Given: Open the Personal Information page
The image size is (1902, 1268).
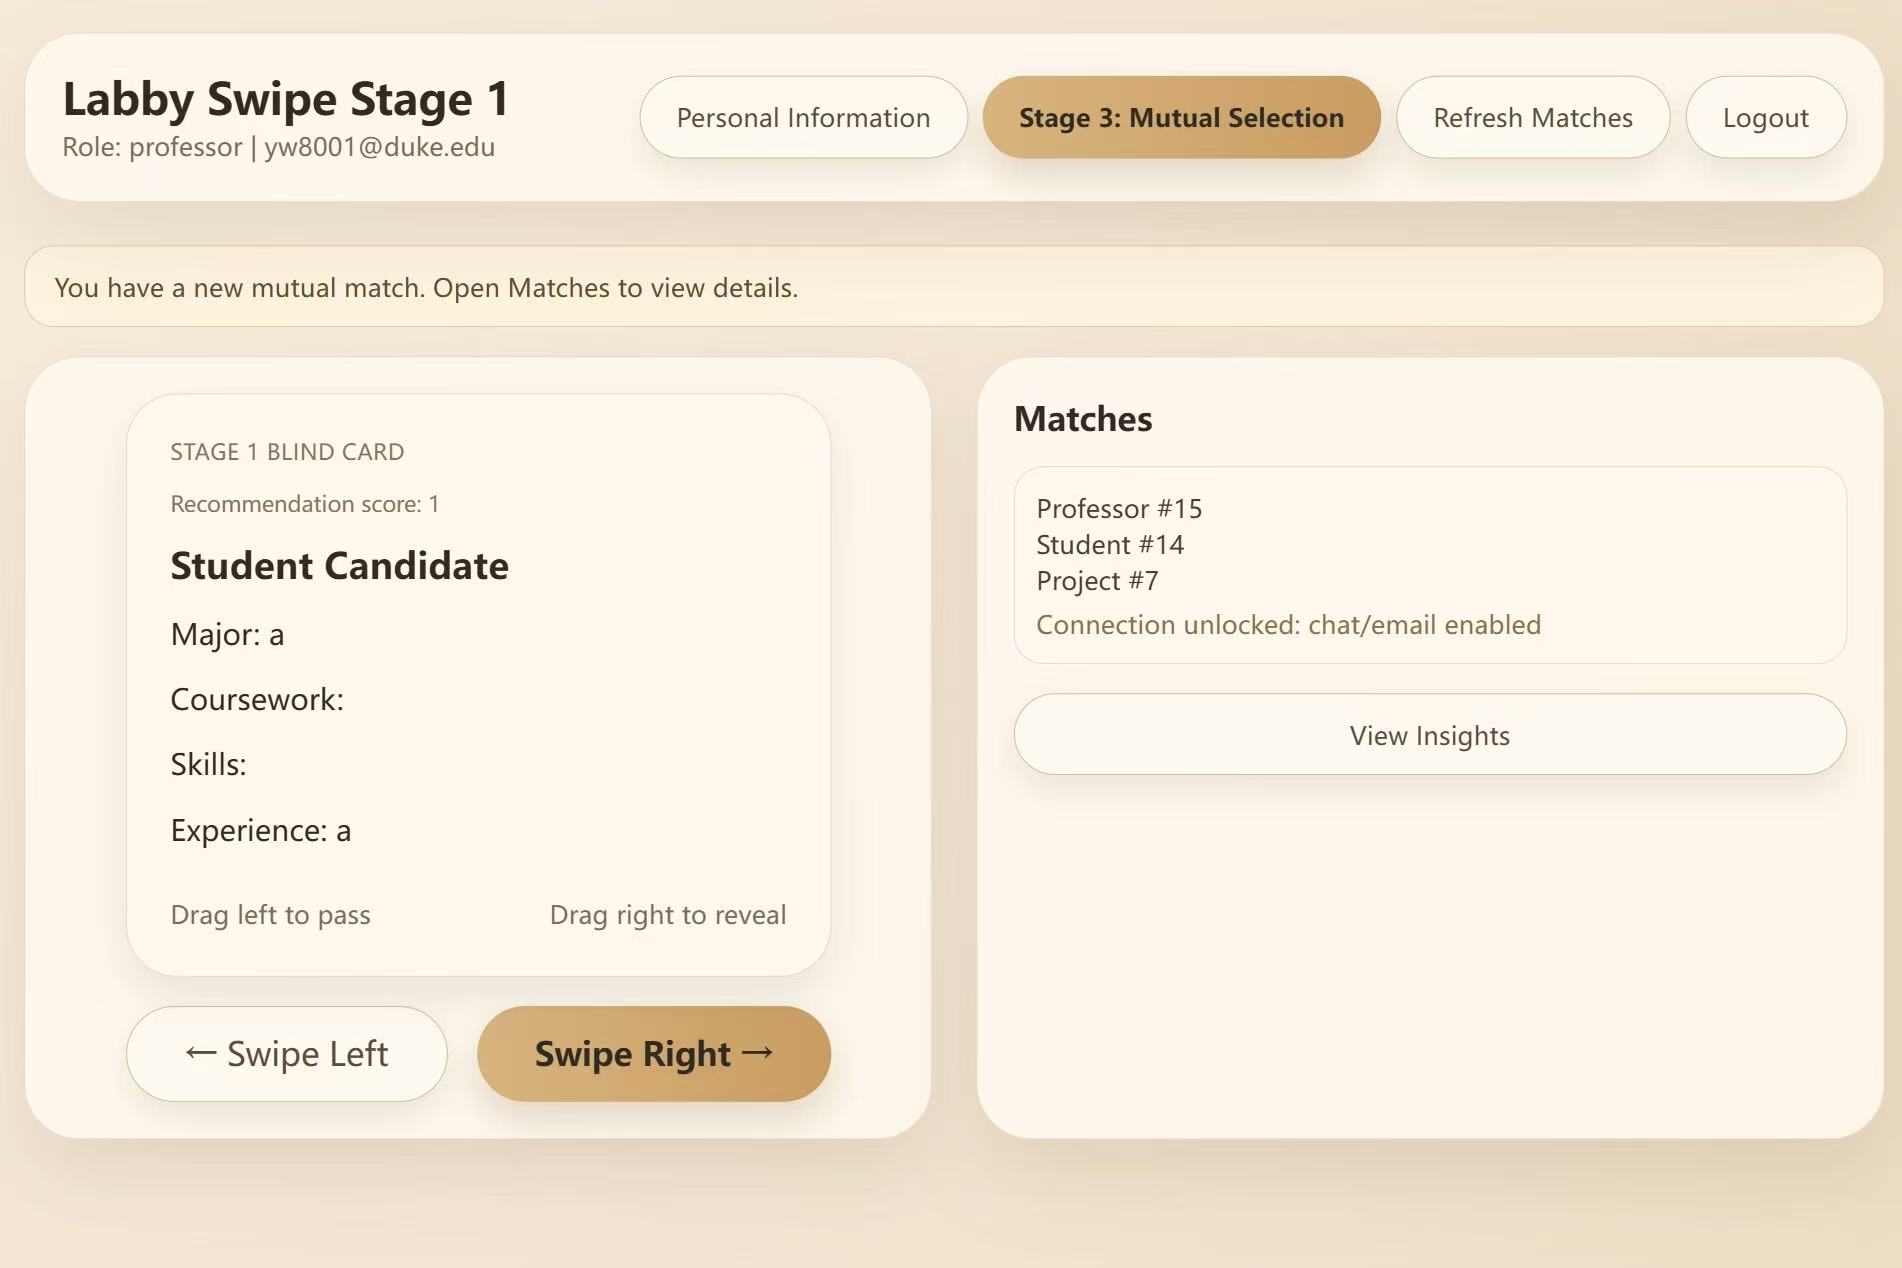Looking at the screenshot, I should [803, 117].
